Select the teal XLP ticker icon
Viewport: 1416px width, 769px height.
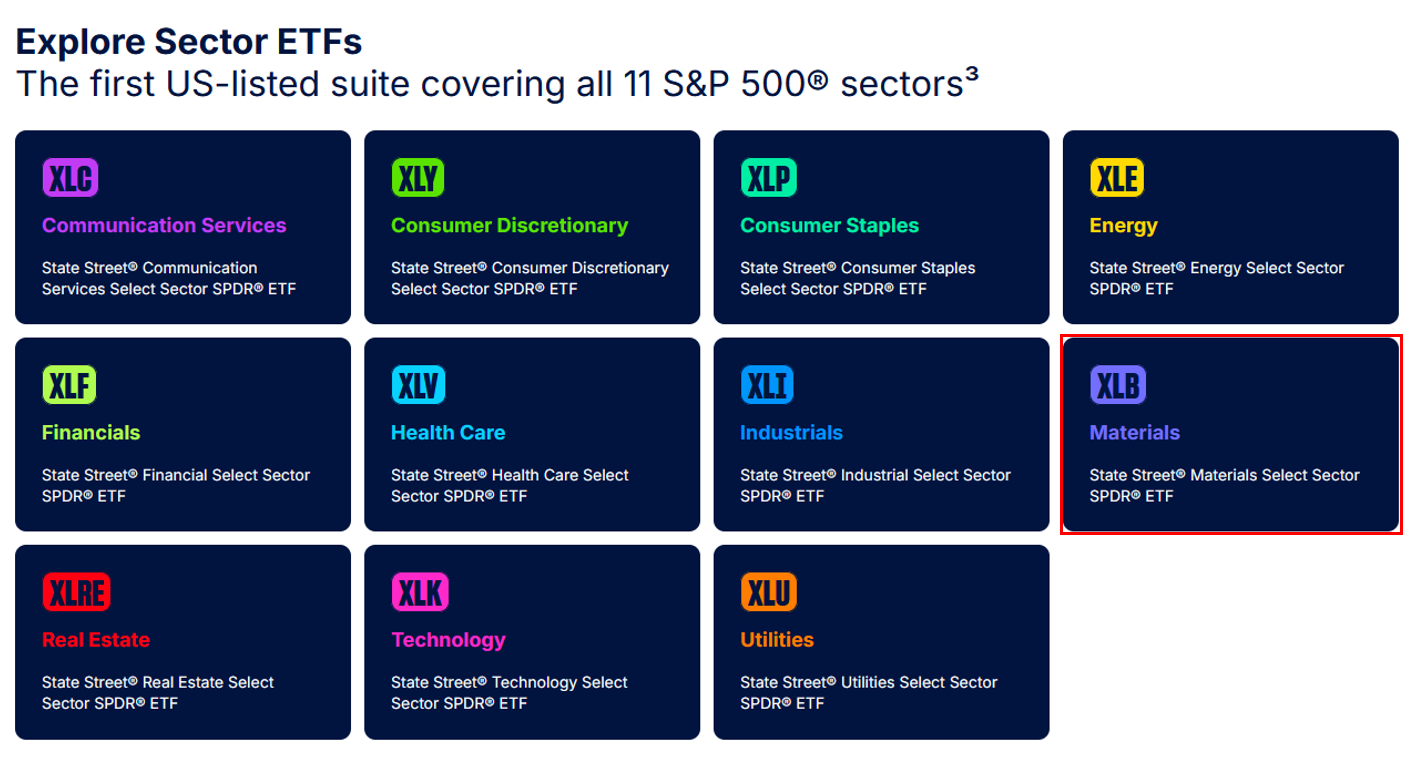[x=769, y=178]
